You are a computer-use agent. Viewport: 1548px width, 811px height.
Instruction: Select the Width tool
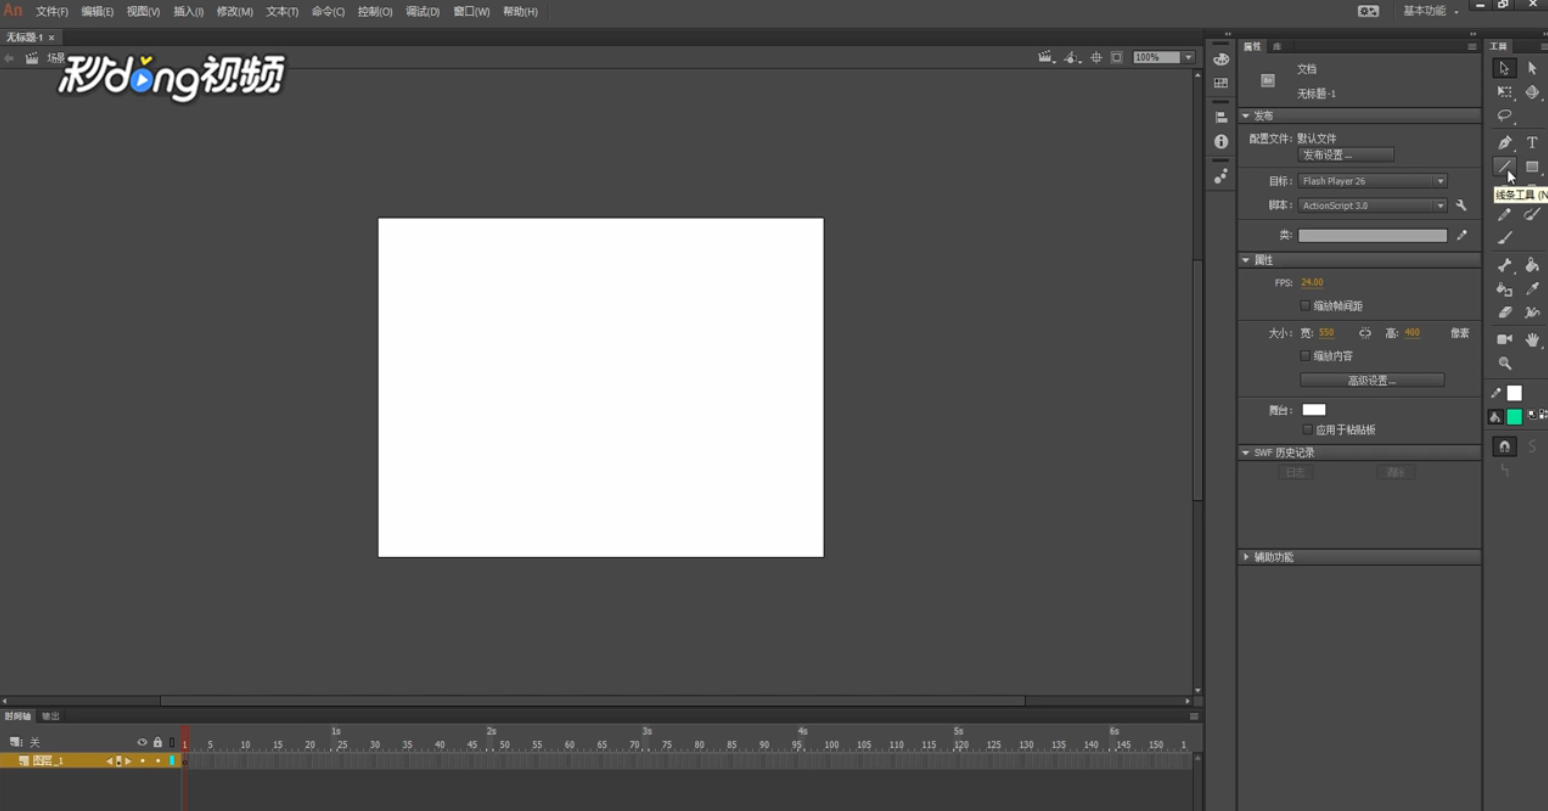click(x=1532, y=313)
